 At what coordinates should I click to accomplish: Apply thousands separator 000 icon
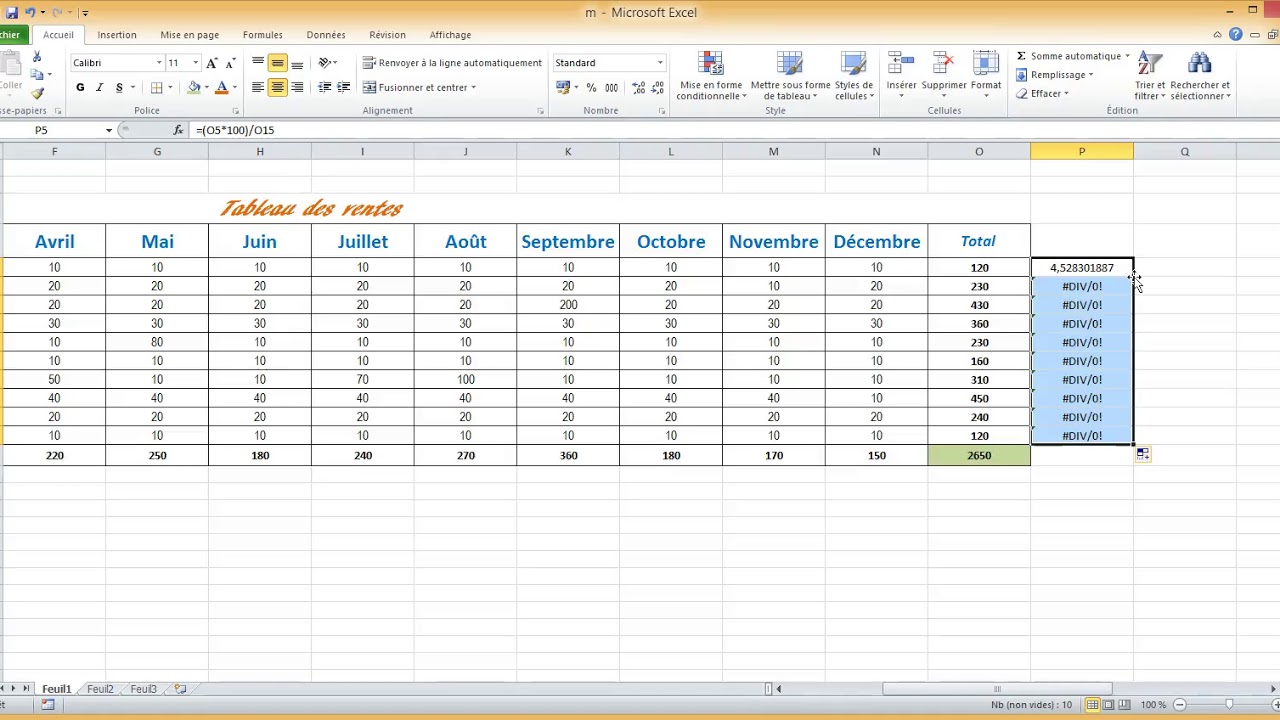click(611, 88)
